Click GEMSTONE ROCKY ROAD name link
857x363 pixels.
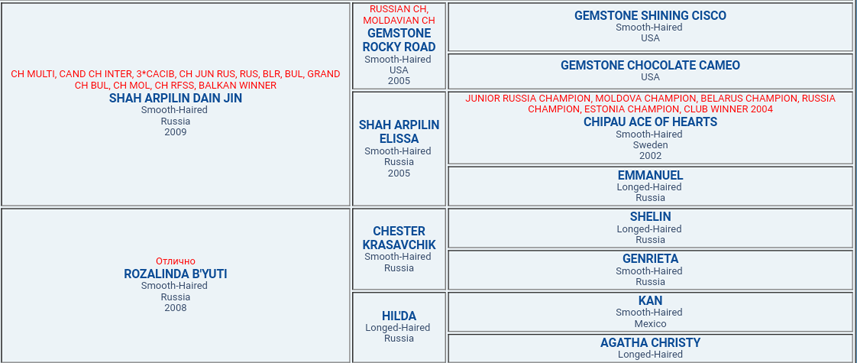point(399,40)
